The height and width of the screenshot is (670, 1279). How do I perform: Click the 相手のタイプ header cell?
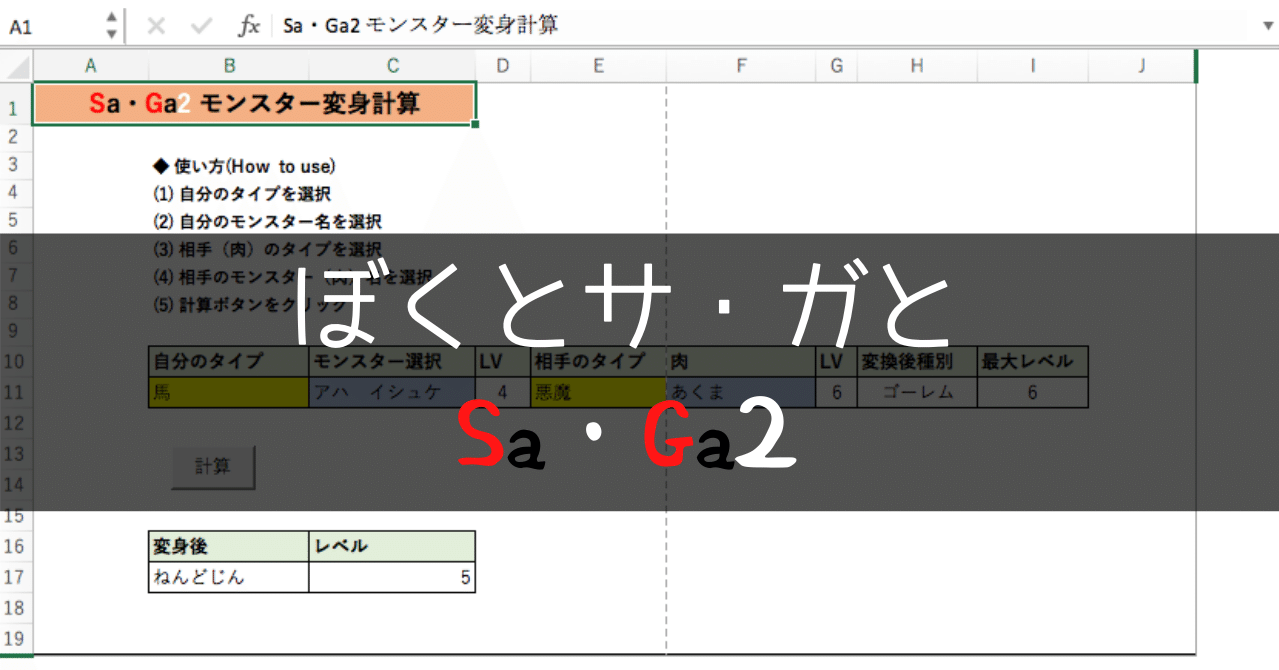[x=598, y=361]
